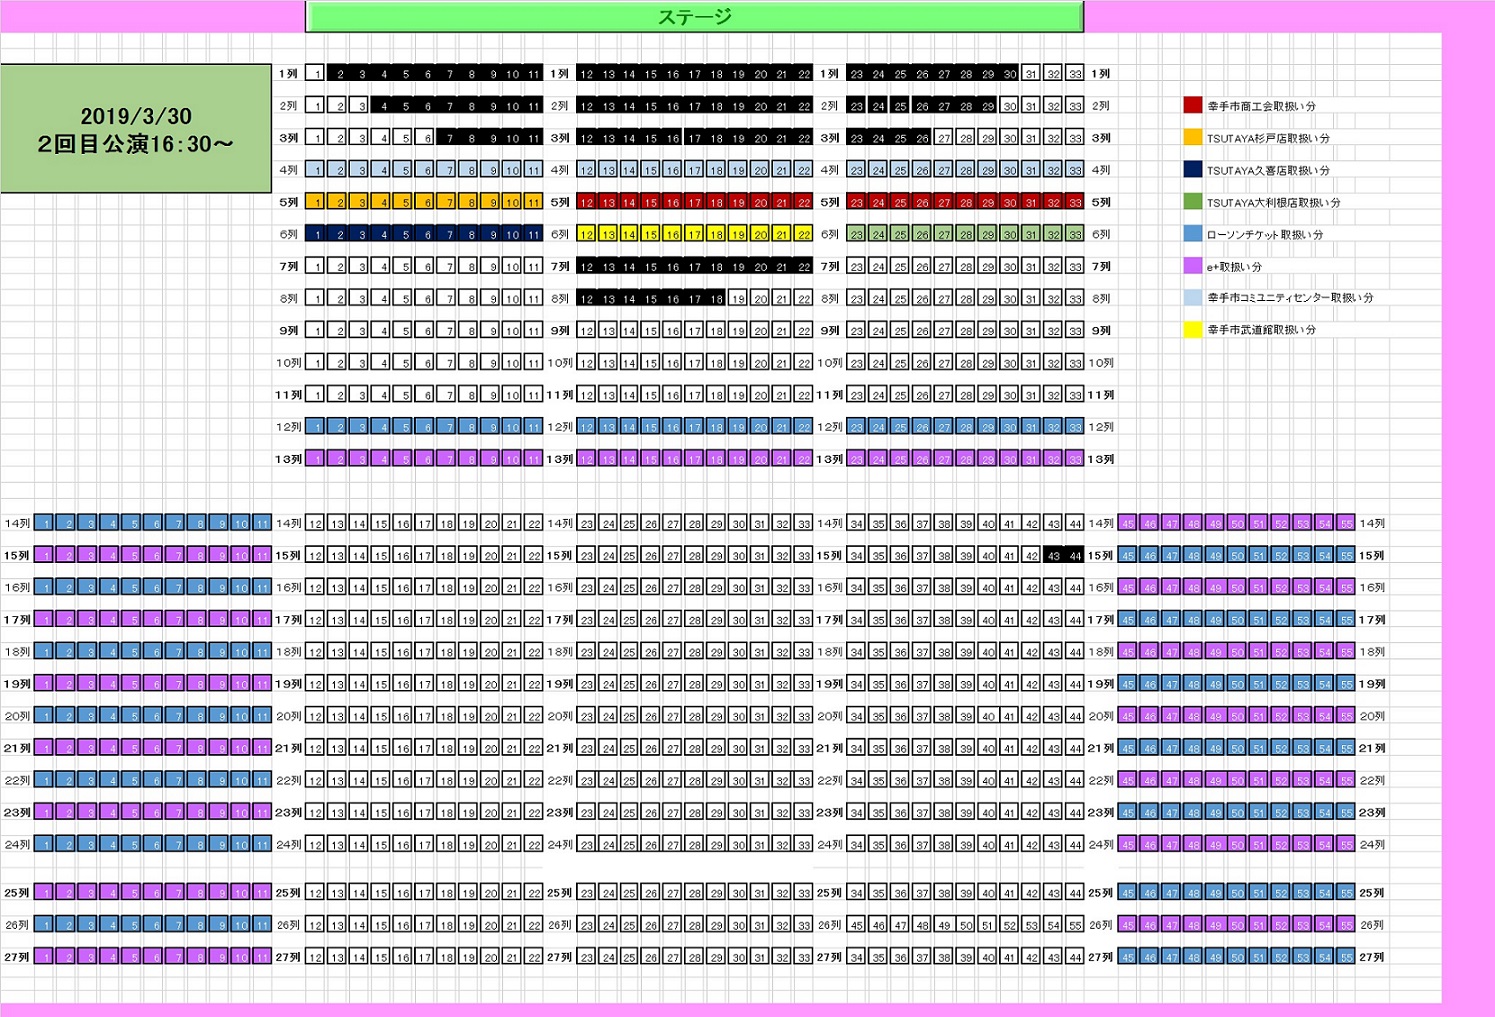Choose navy seat 11 in row 6
This screenshot has height=1017, width=1495.
(x=533, y=235)
